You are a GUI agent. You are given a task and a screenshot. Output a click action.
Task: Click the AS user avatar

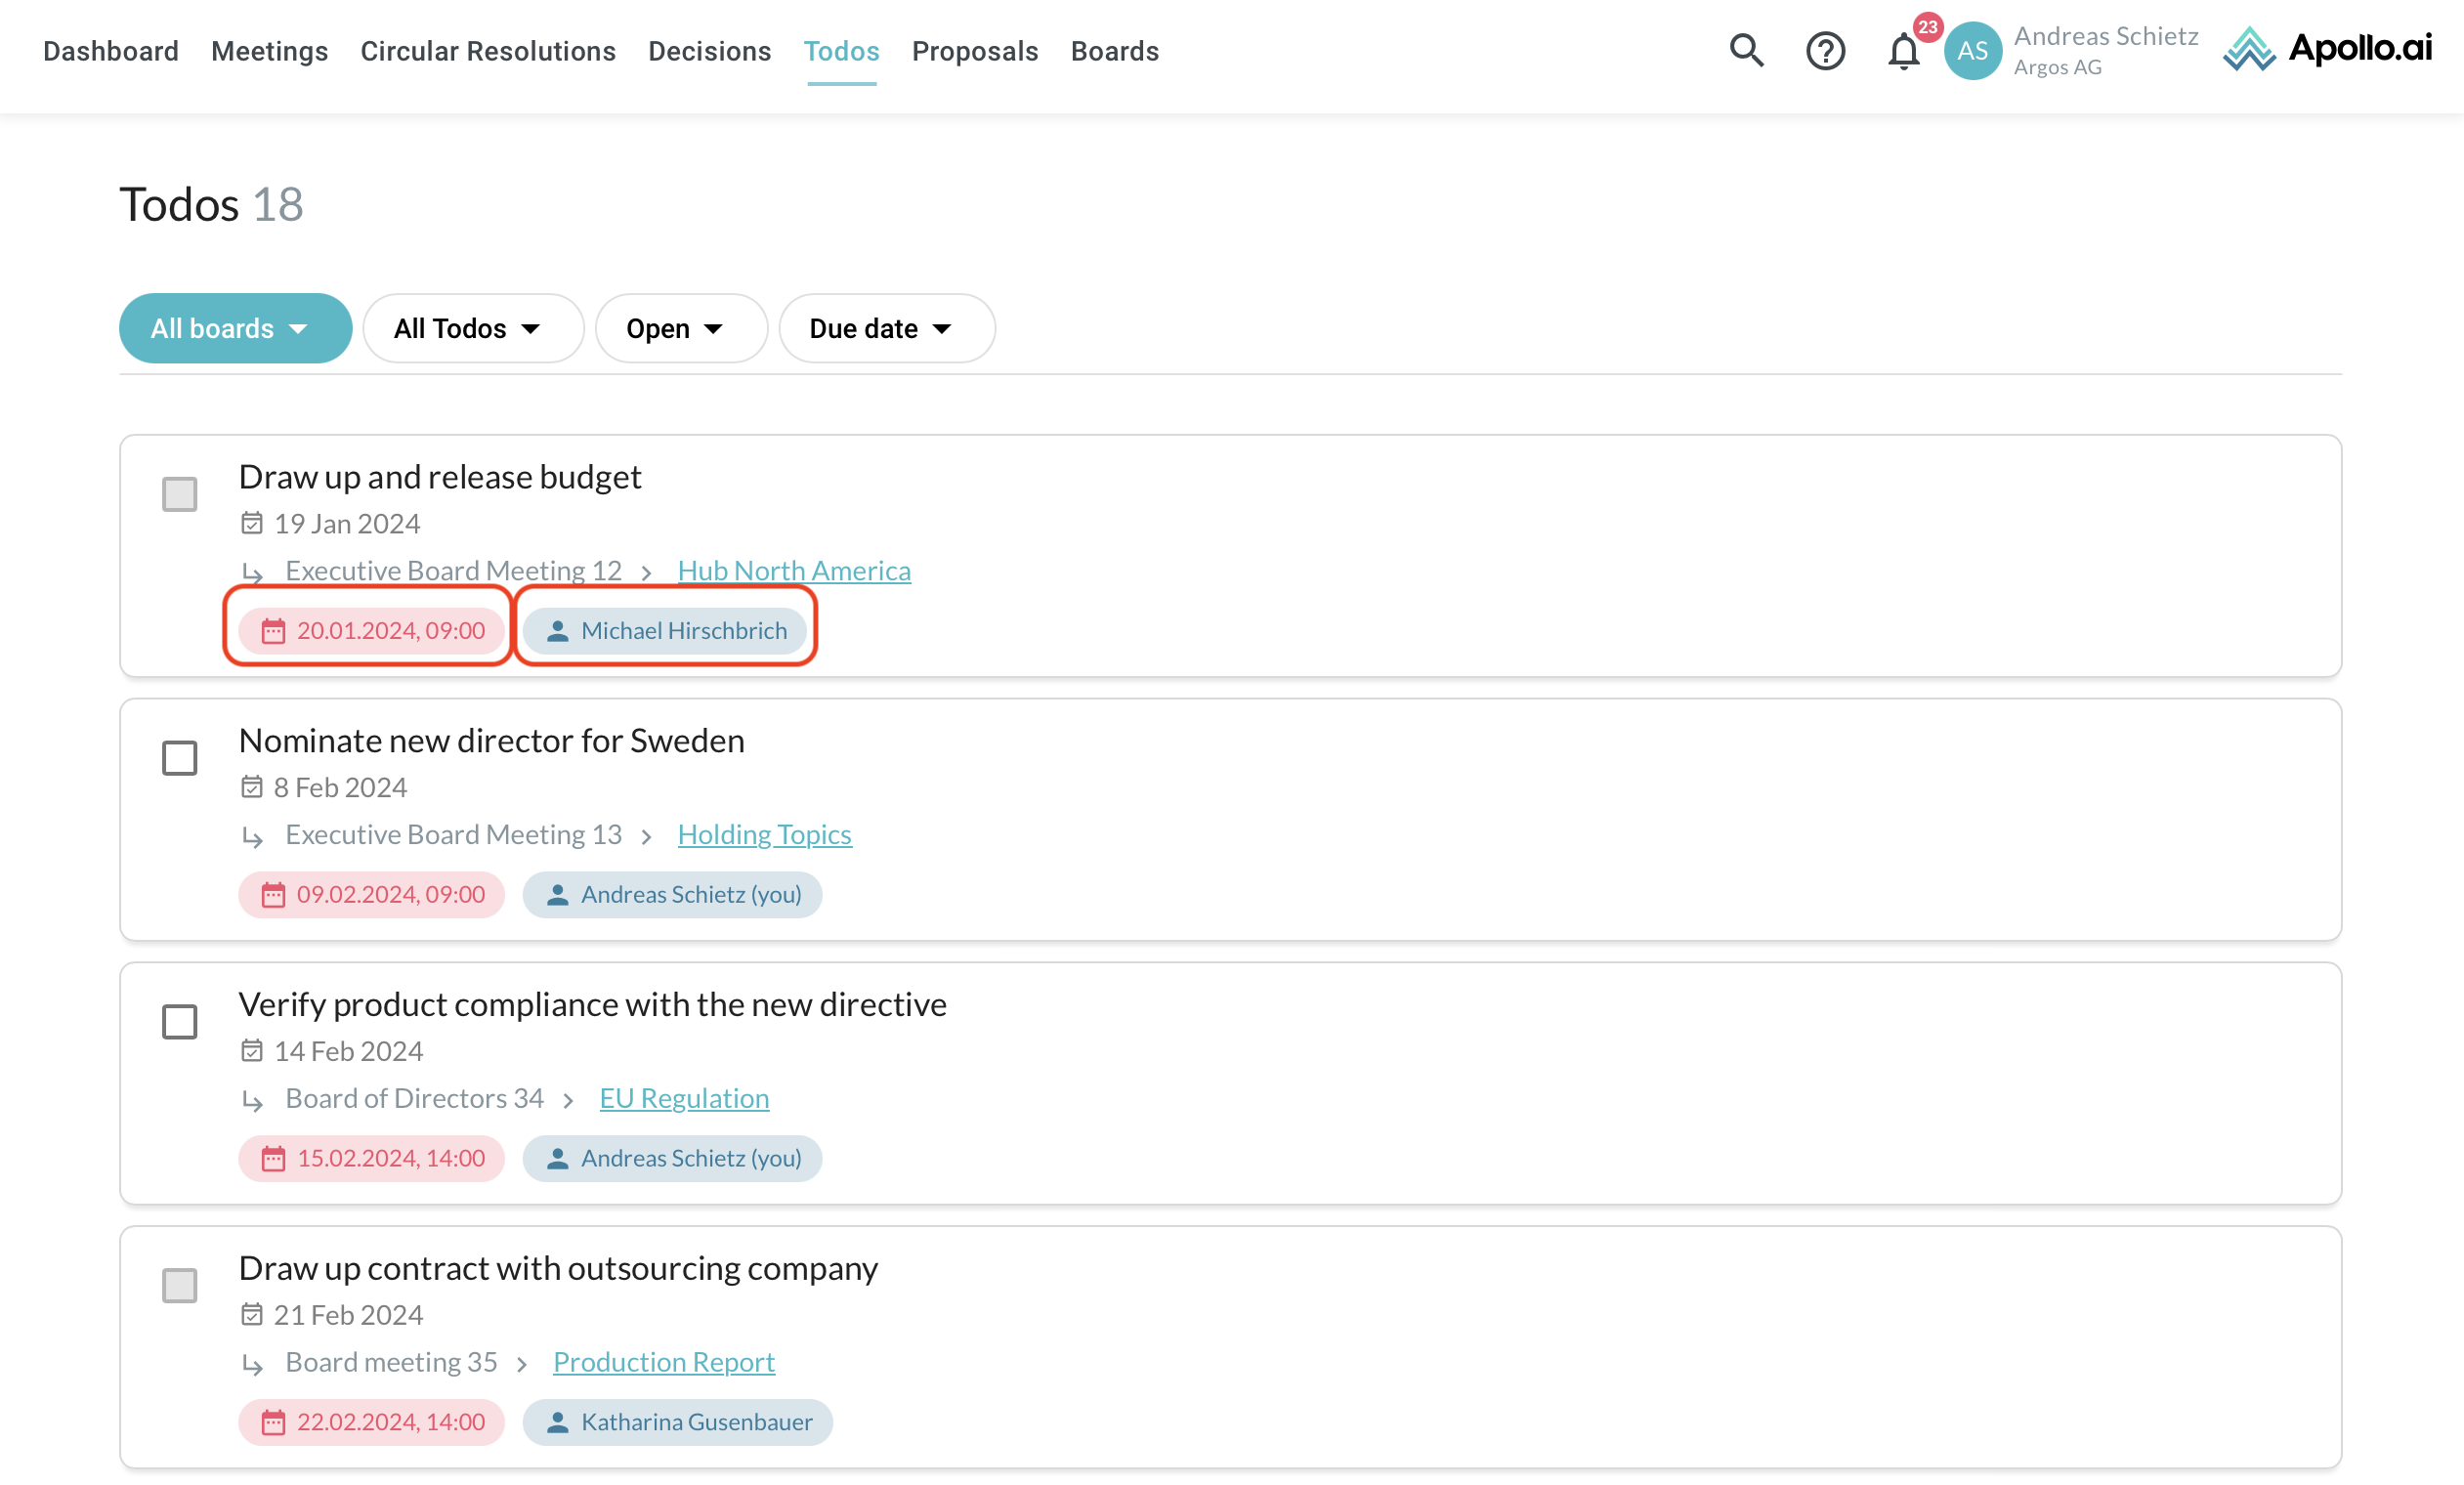[1971, 50]
